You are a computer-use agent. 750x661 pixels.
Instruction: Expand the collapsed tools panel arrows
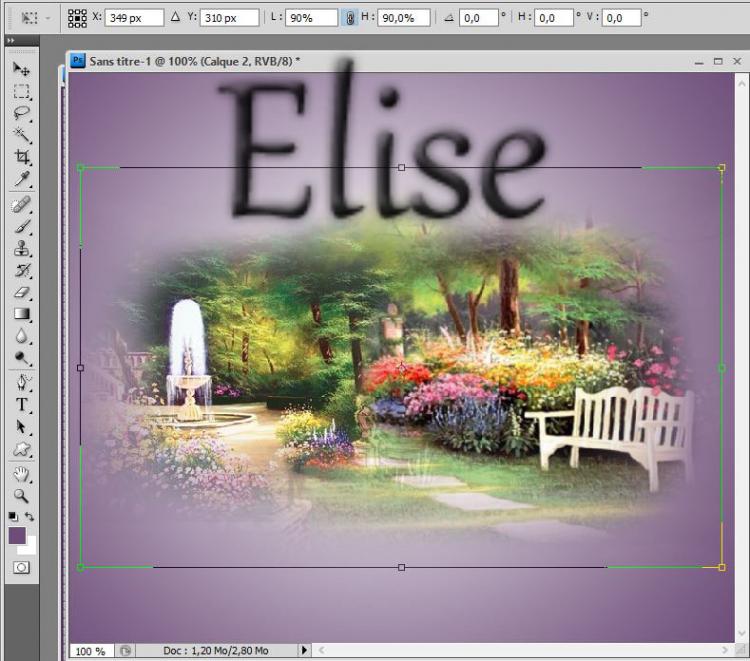10,41
